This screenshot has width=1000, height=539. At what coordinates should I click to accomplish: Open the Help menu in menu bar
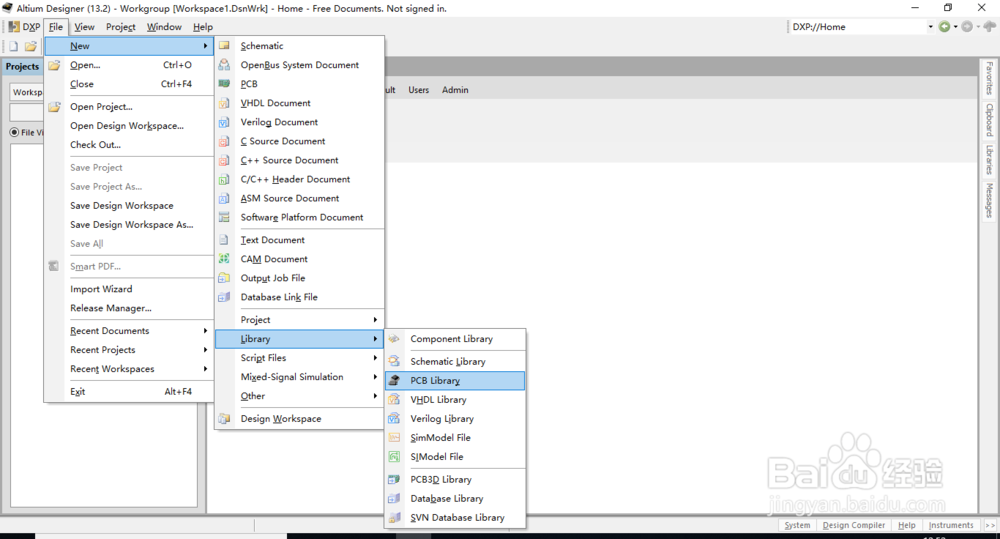click(x=203, y=27)
